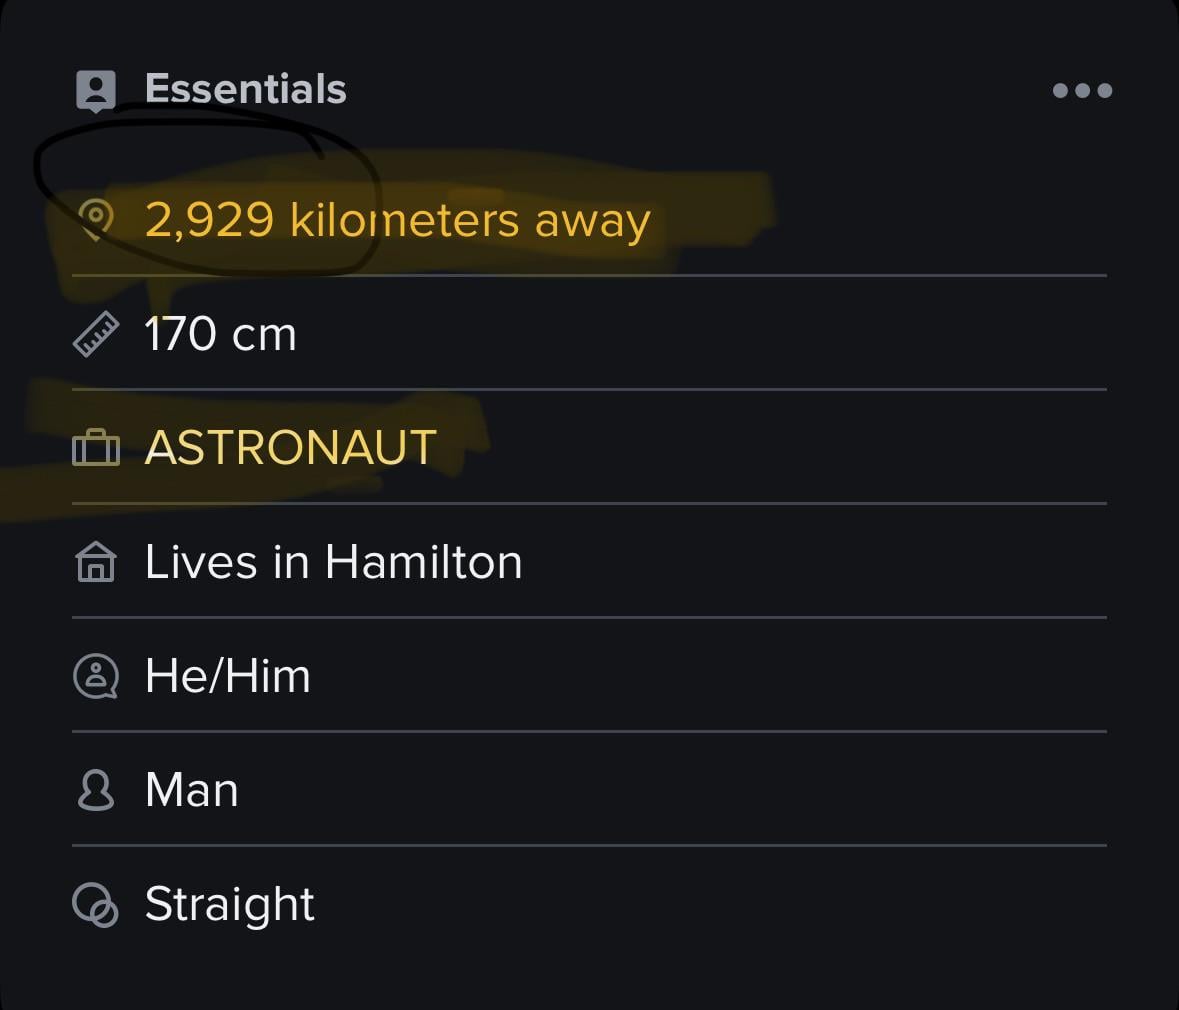Click the Straight orientation row
This screenshot has width=1179, height=1010.
[229, 905]
